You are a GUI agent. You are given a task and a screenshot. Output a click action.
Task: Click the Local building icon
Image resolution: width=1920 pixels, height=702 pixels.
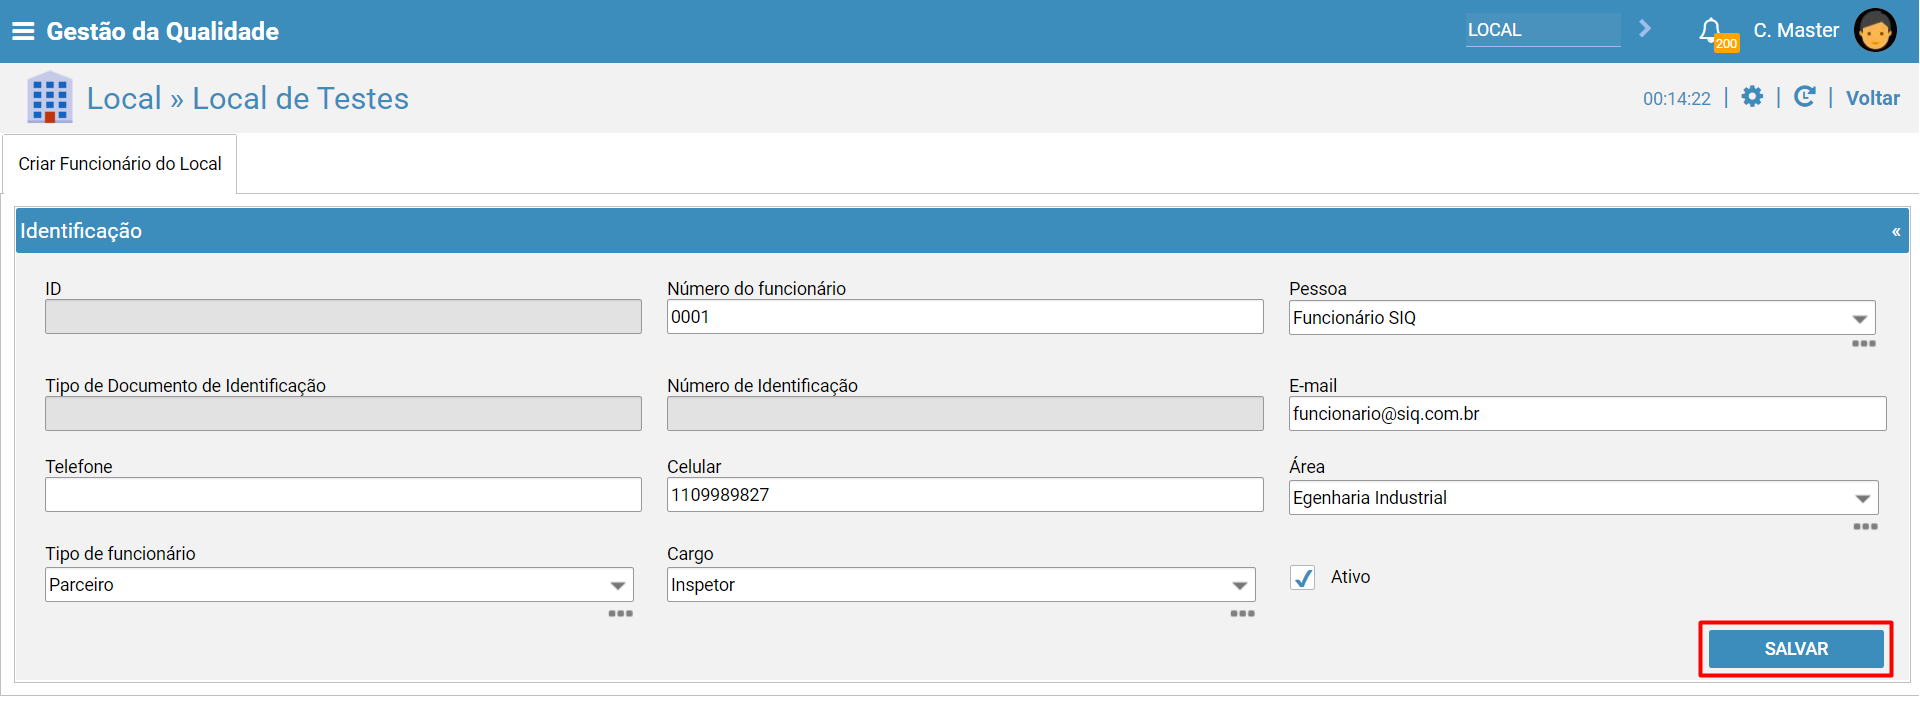[x=49, y=98]
